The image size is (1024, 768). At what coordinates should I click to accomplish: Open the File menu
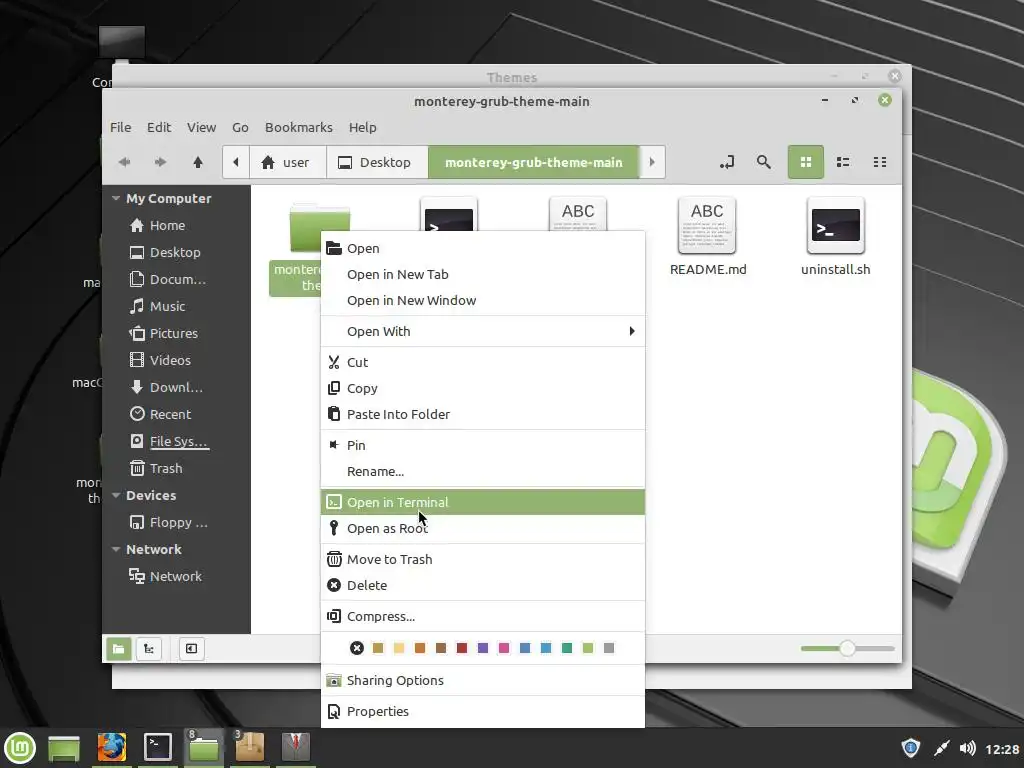coord(120,127)
